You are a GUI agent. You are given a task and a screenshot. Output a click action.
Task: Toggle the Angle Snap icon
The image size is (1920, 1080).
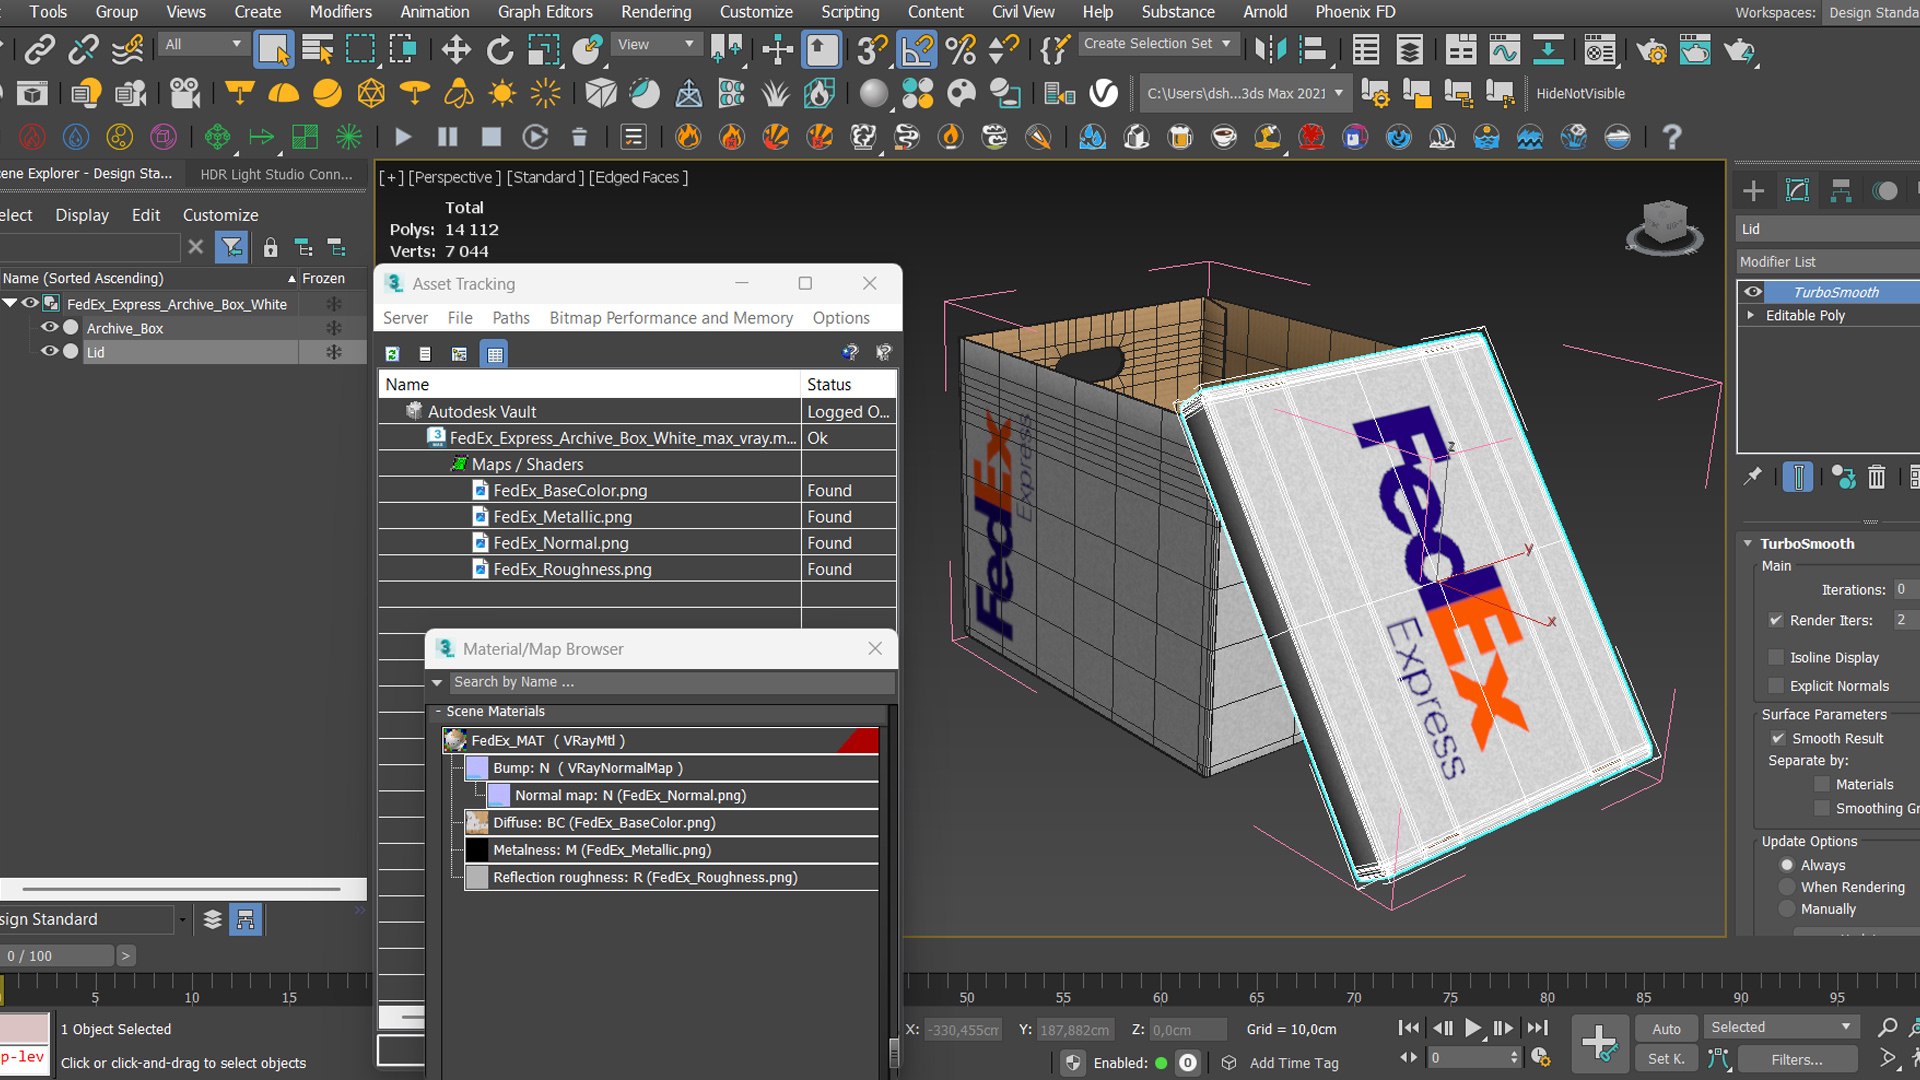pos(916,49)
